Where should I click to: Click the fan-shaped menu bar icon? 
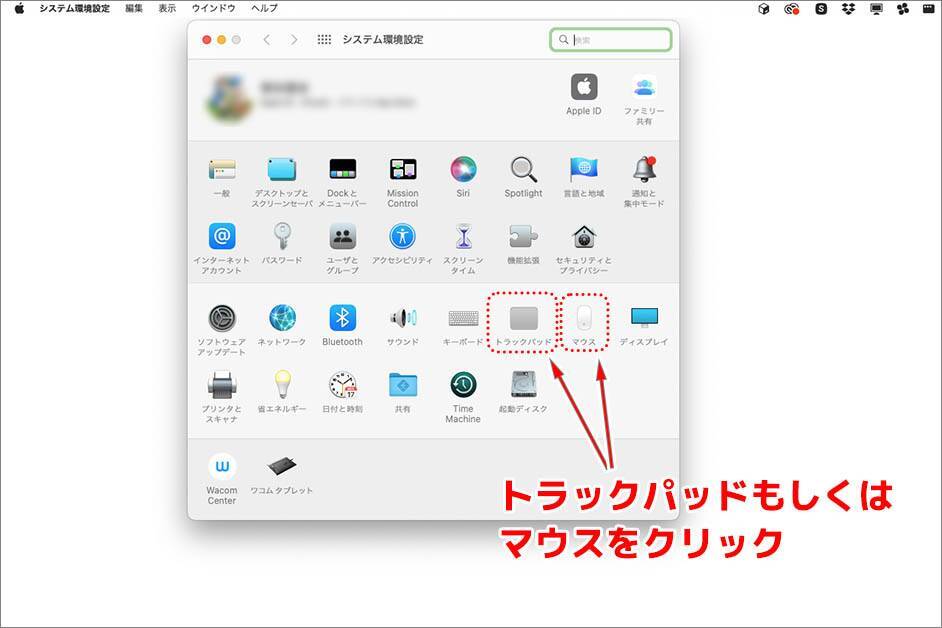[903, 8]
